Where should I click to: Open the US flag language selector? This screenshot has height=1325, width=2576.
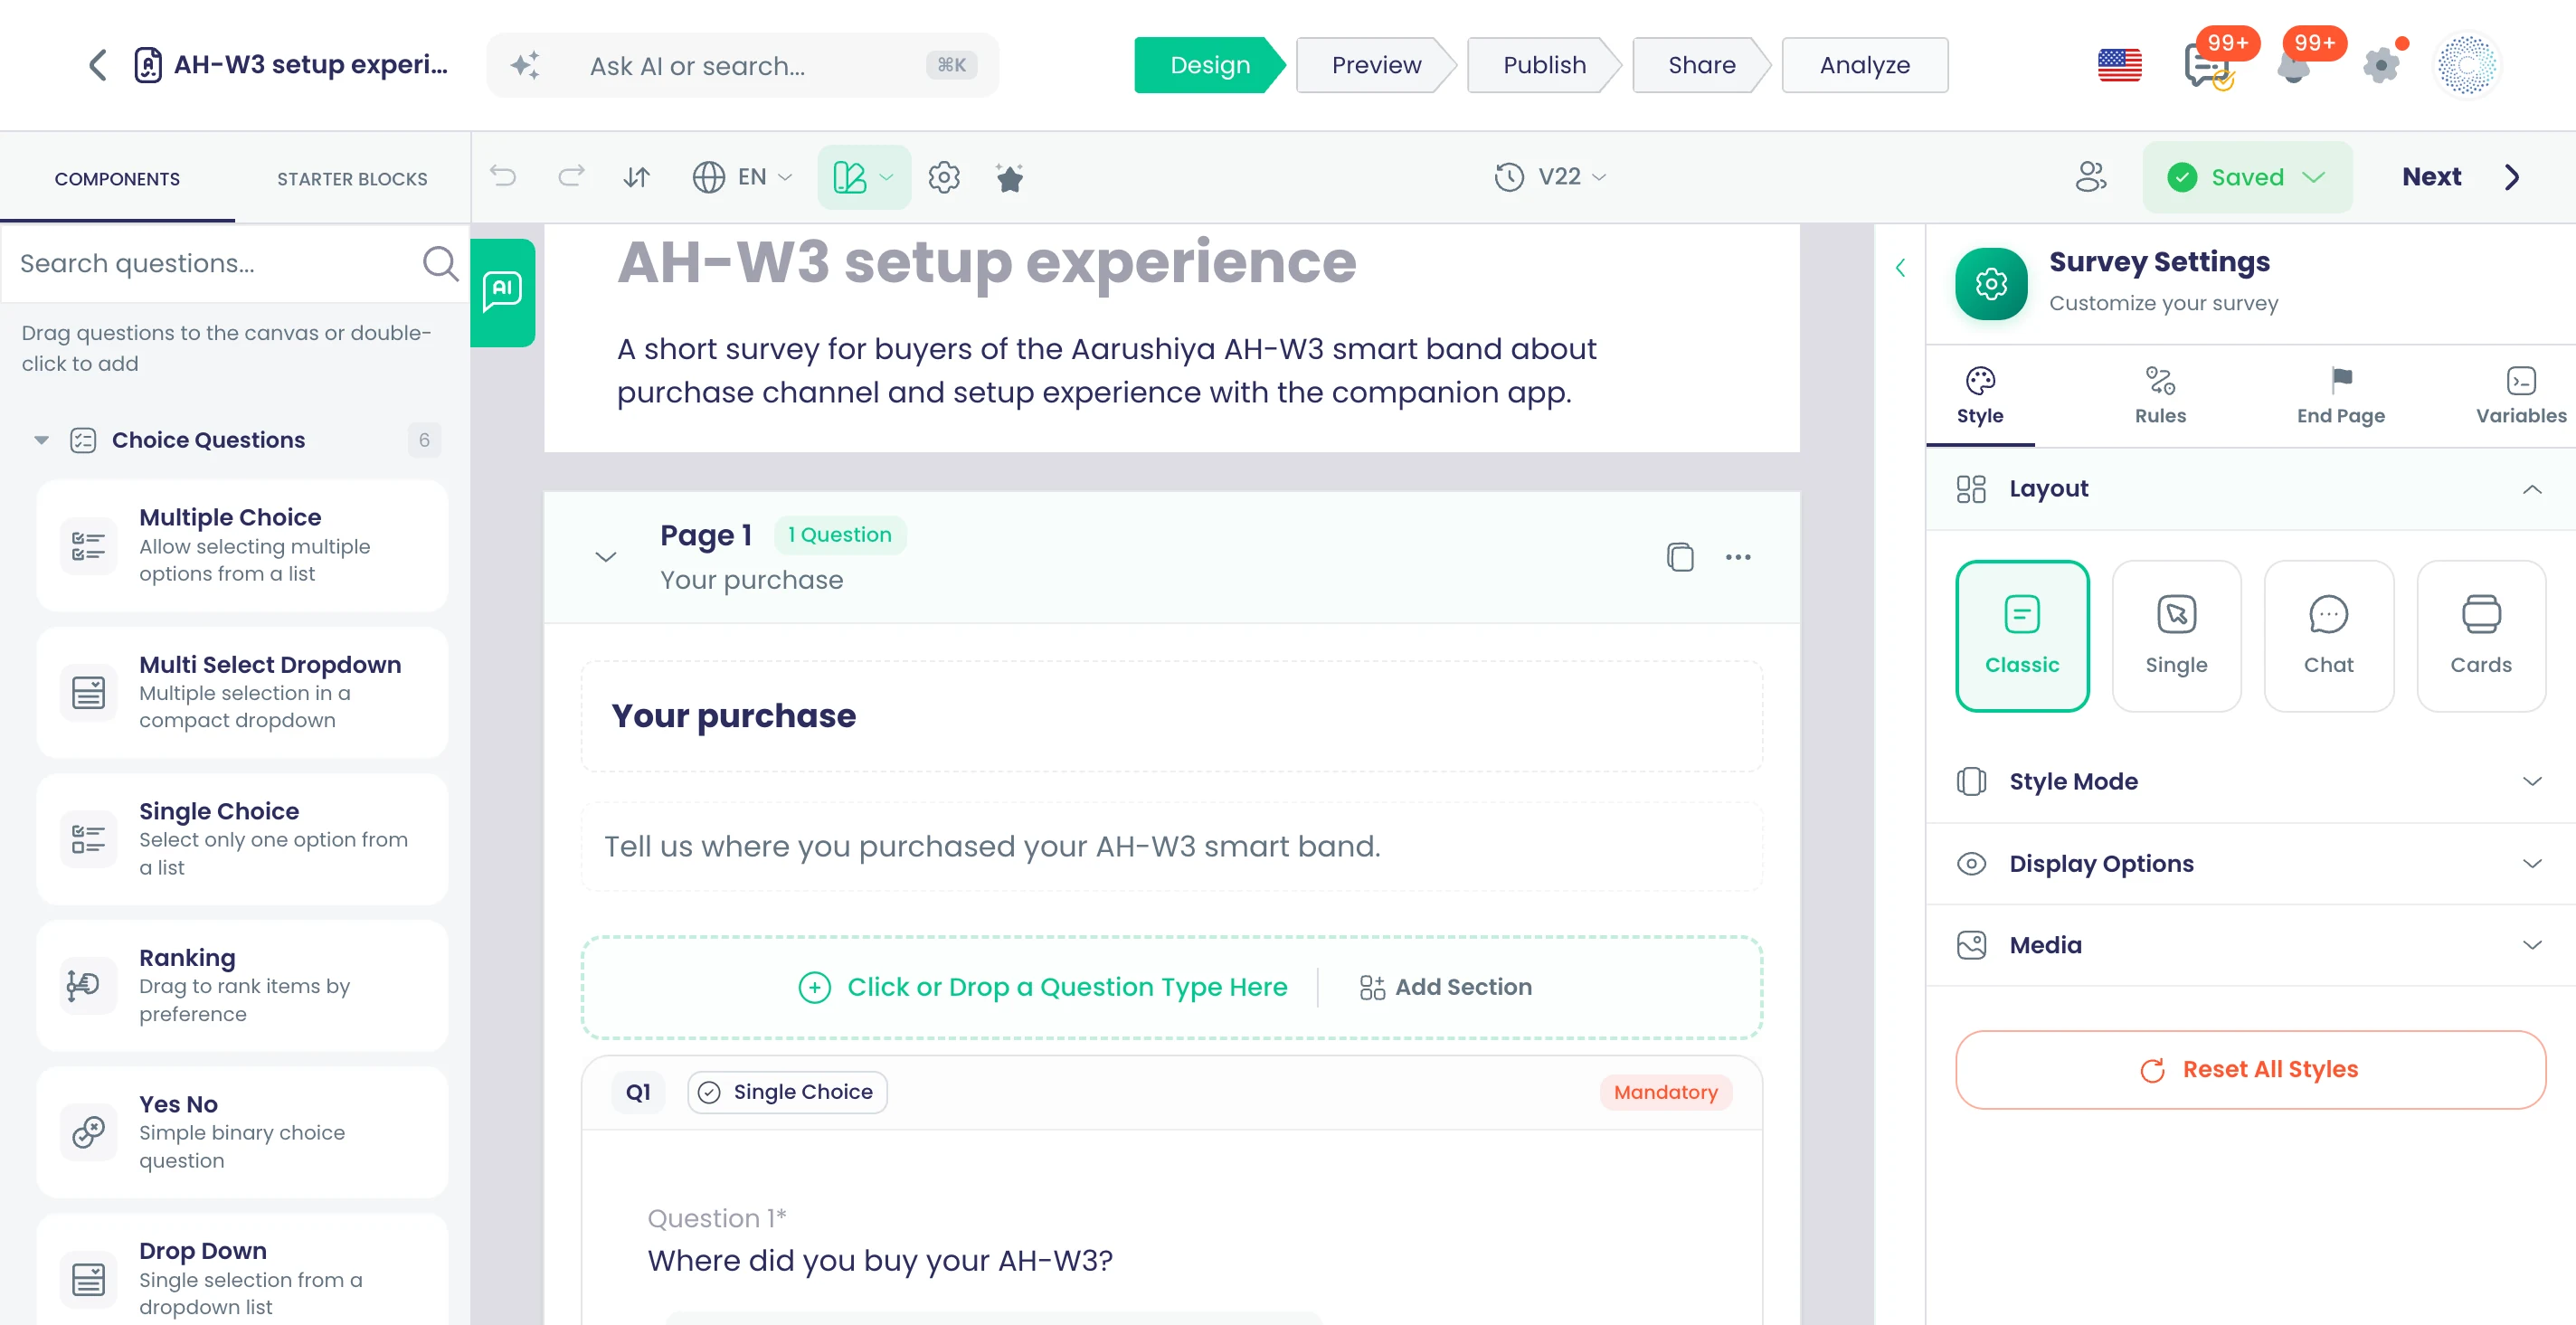coord(2119,65)
